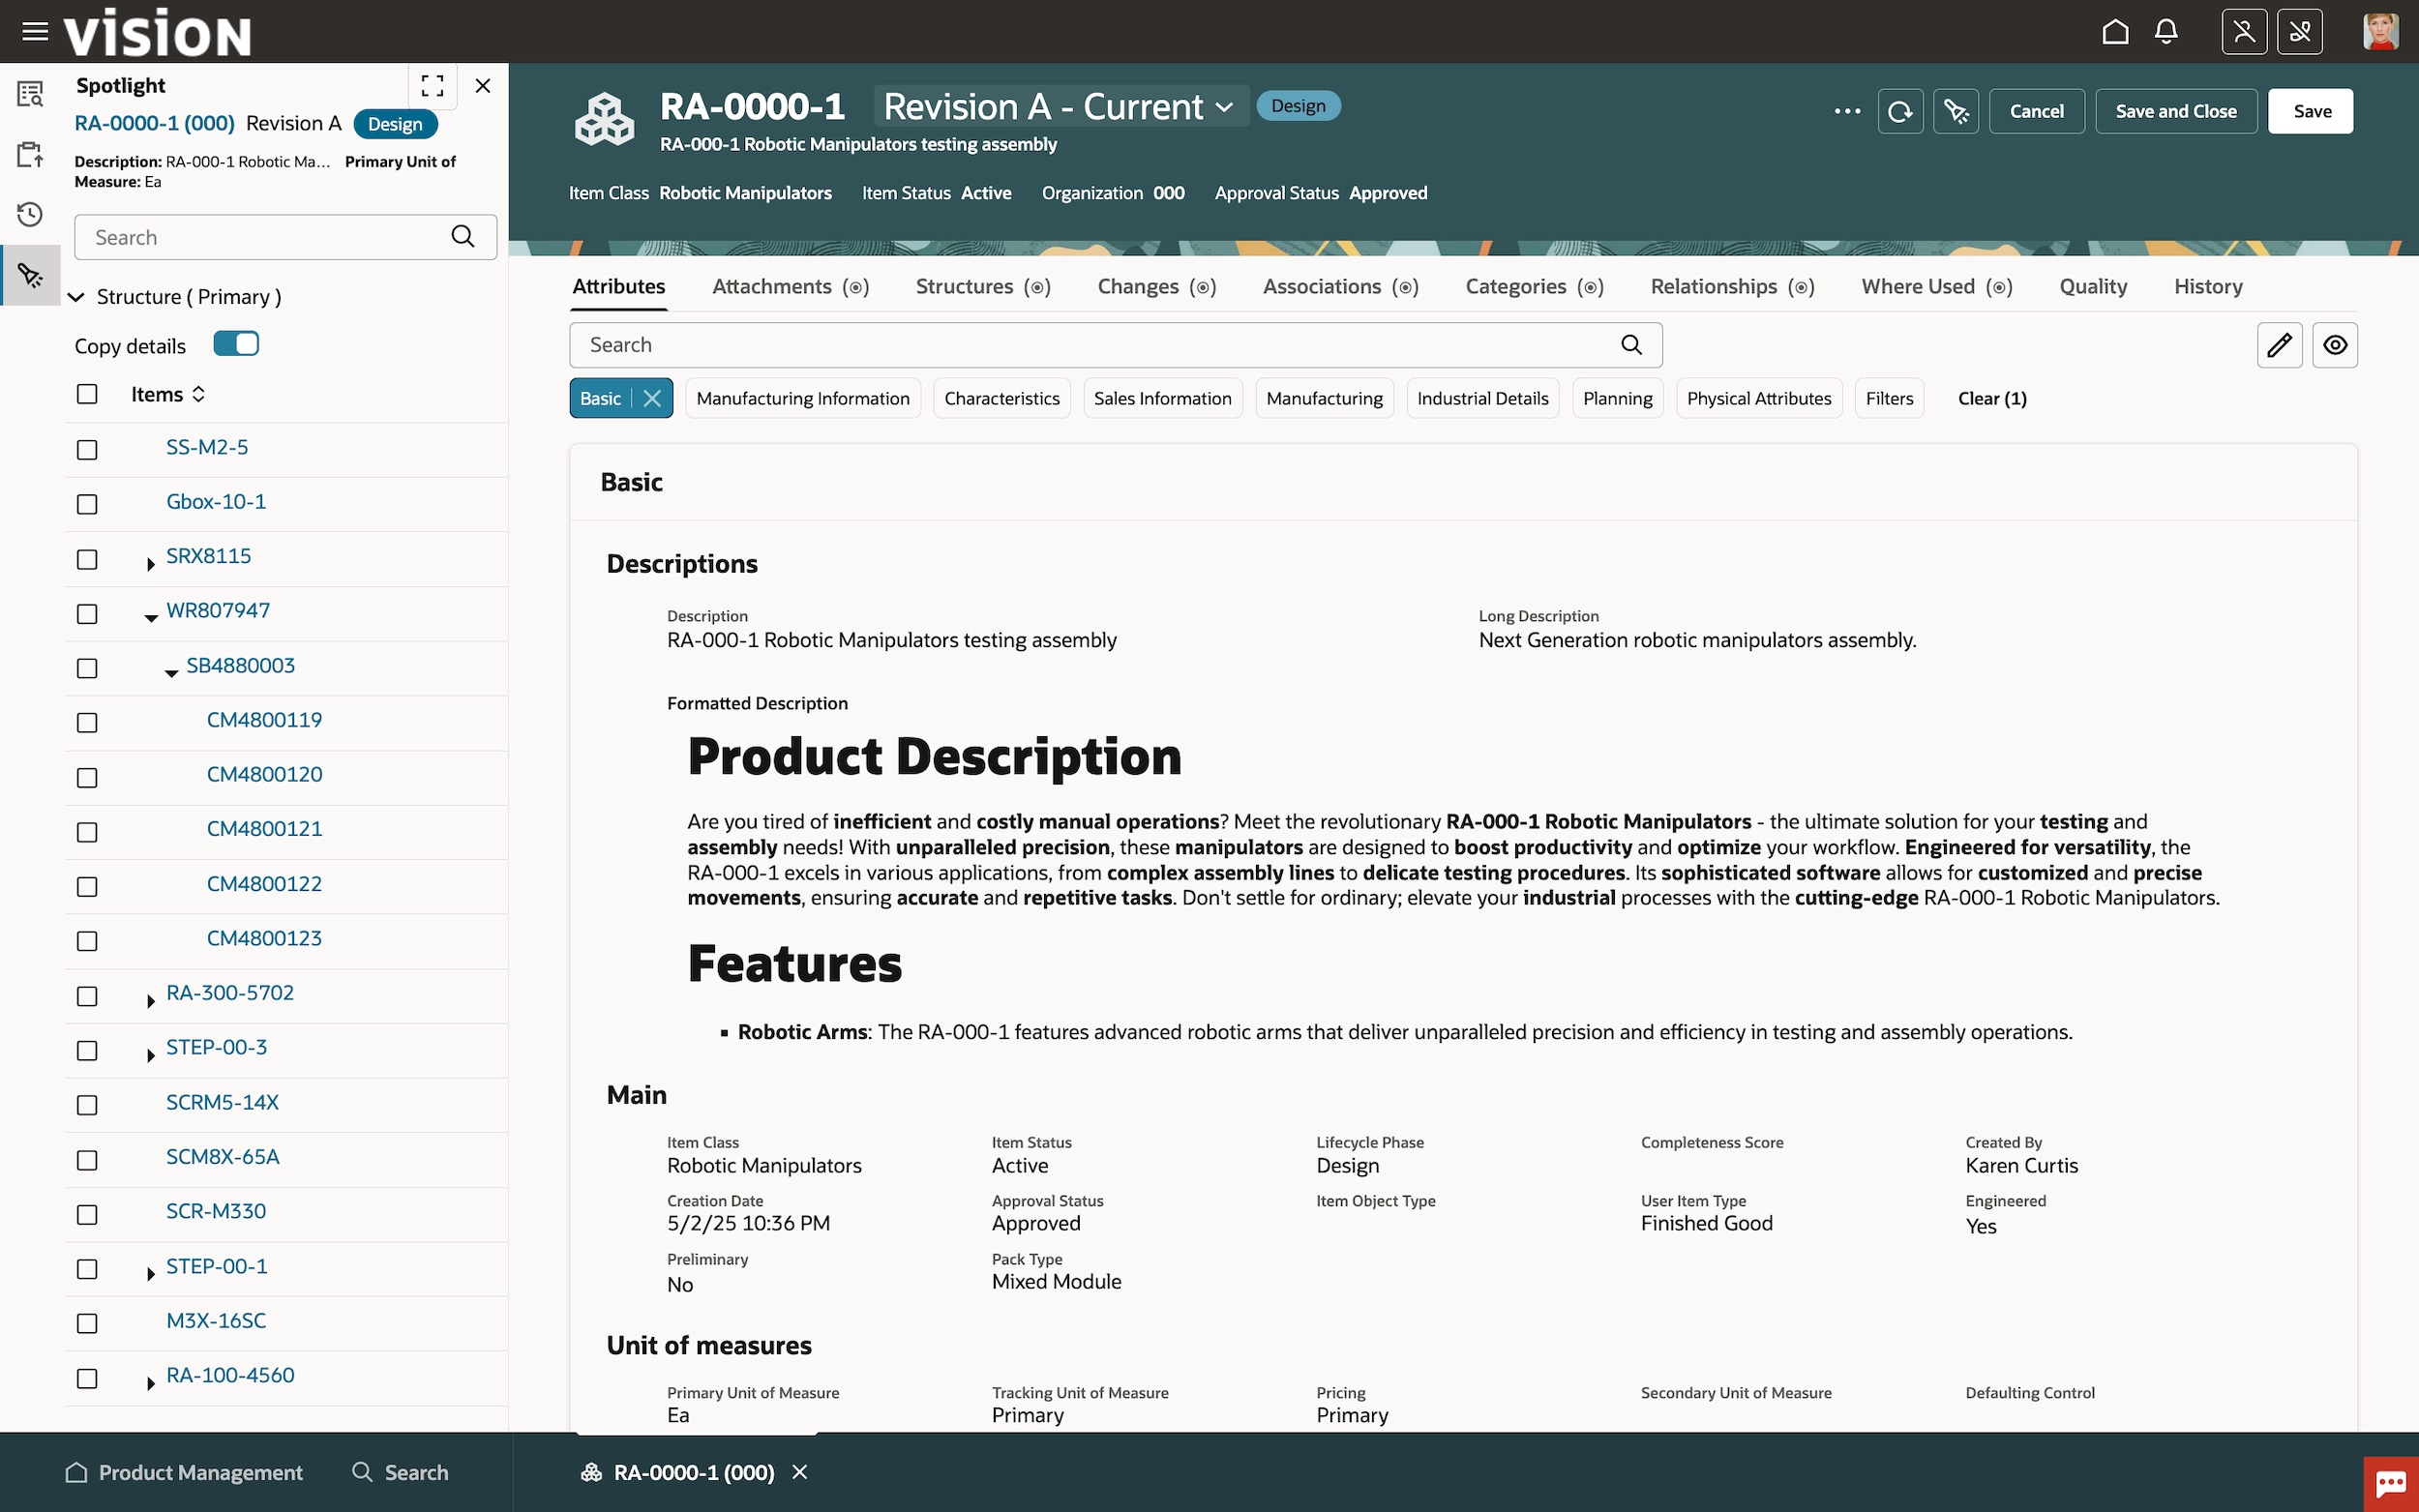Click the Save and Close button
This screenshot has width=2419, height=1512.
[2175, 111]
